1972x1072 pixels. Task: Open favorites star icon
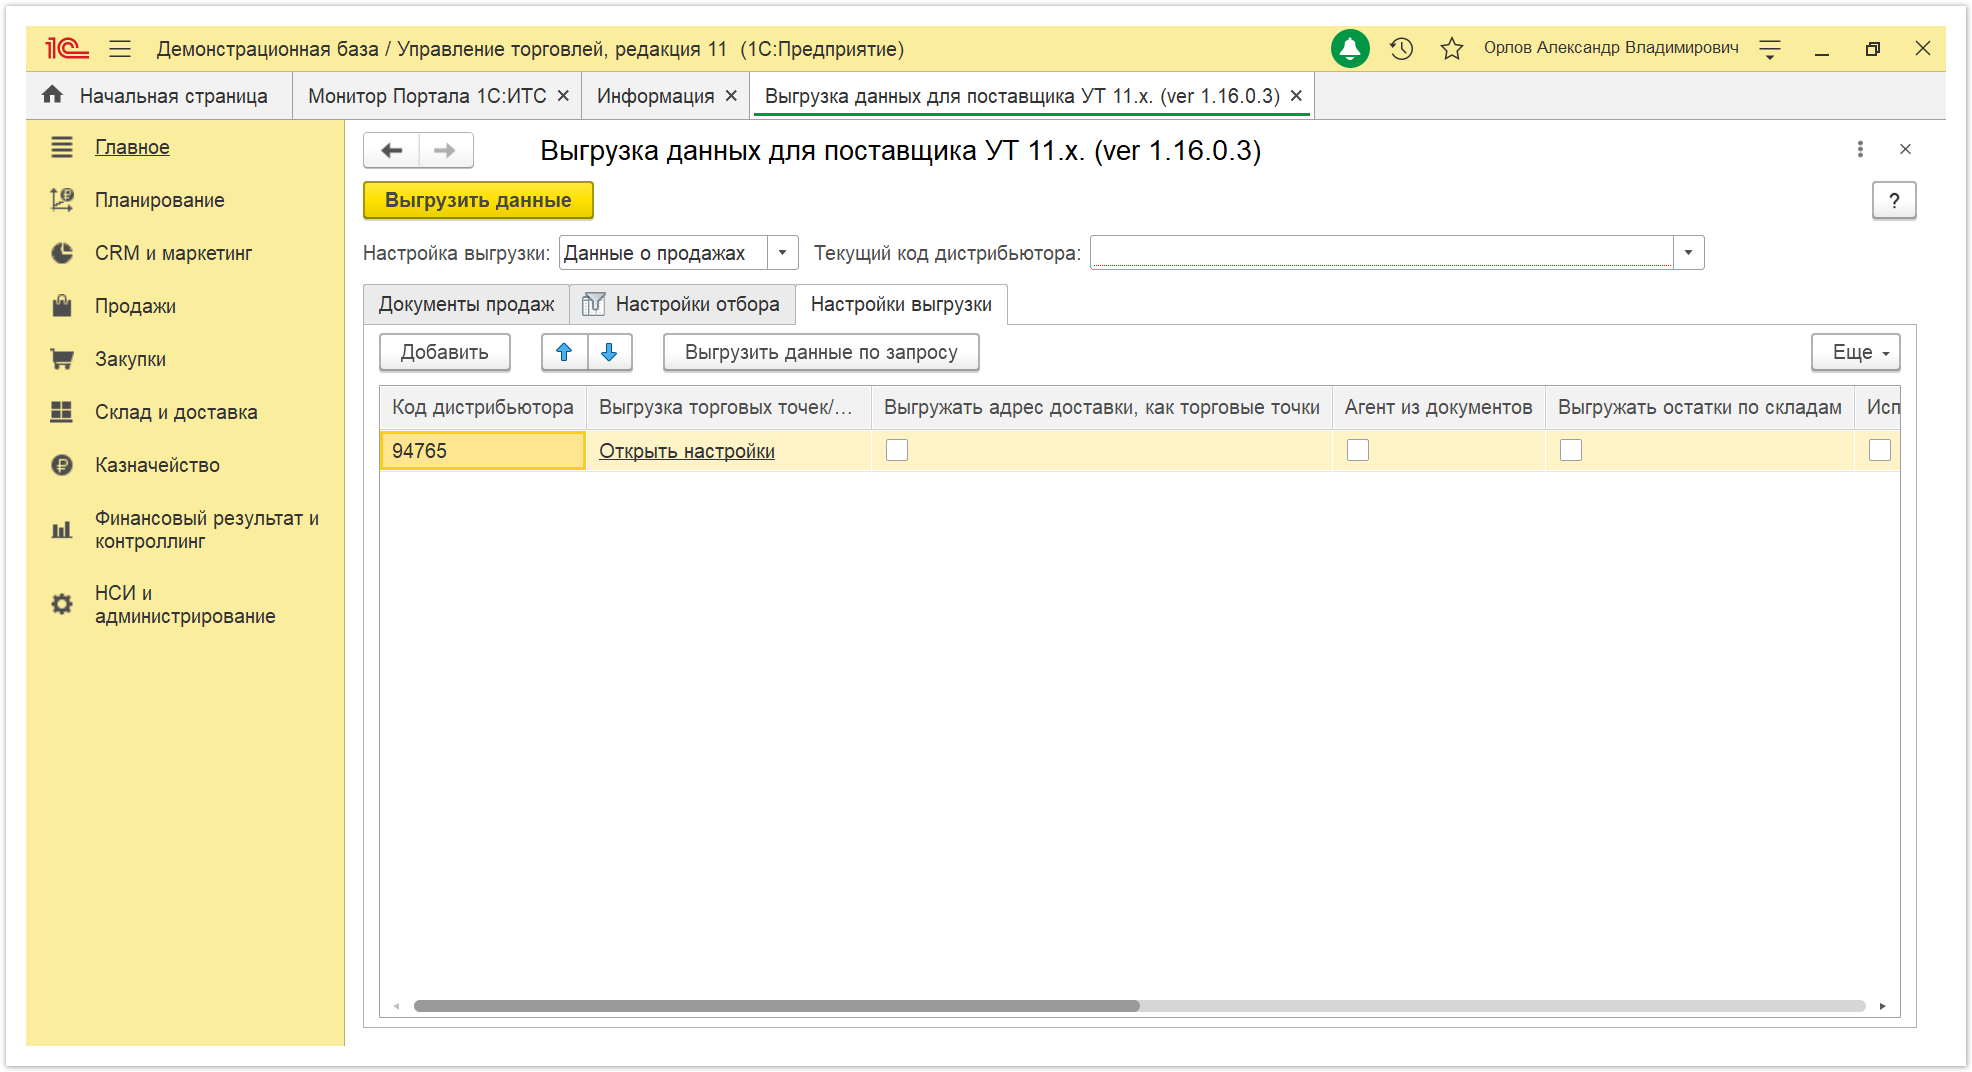(x=1452, y=48)
